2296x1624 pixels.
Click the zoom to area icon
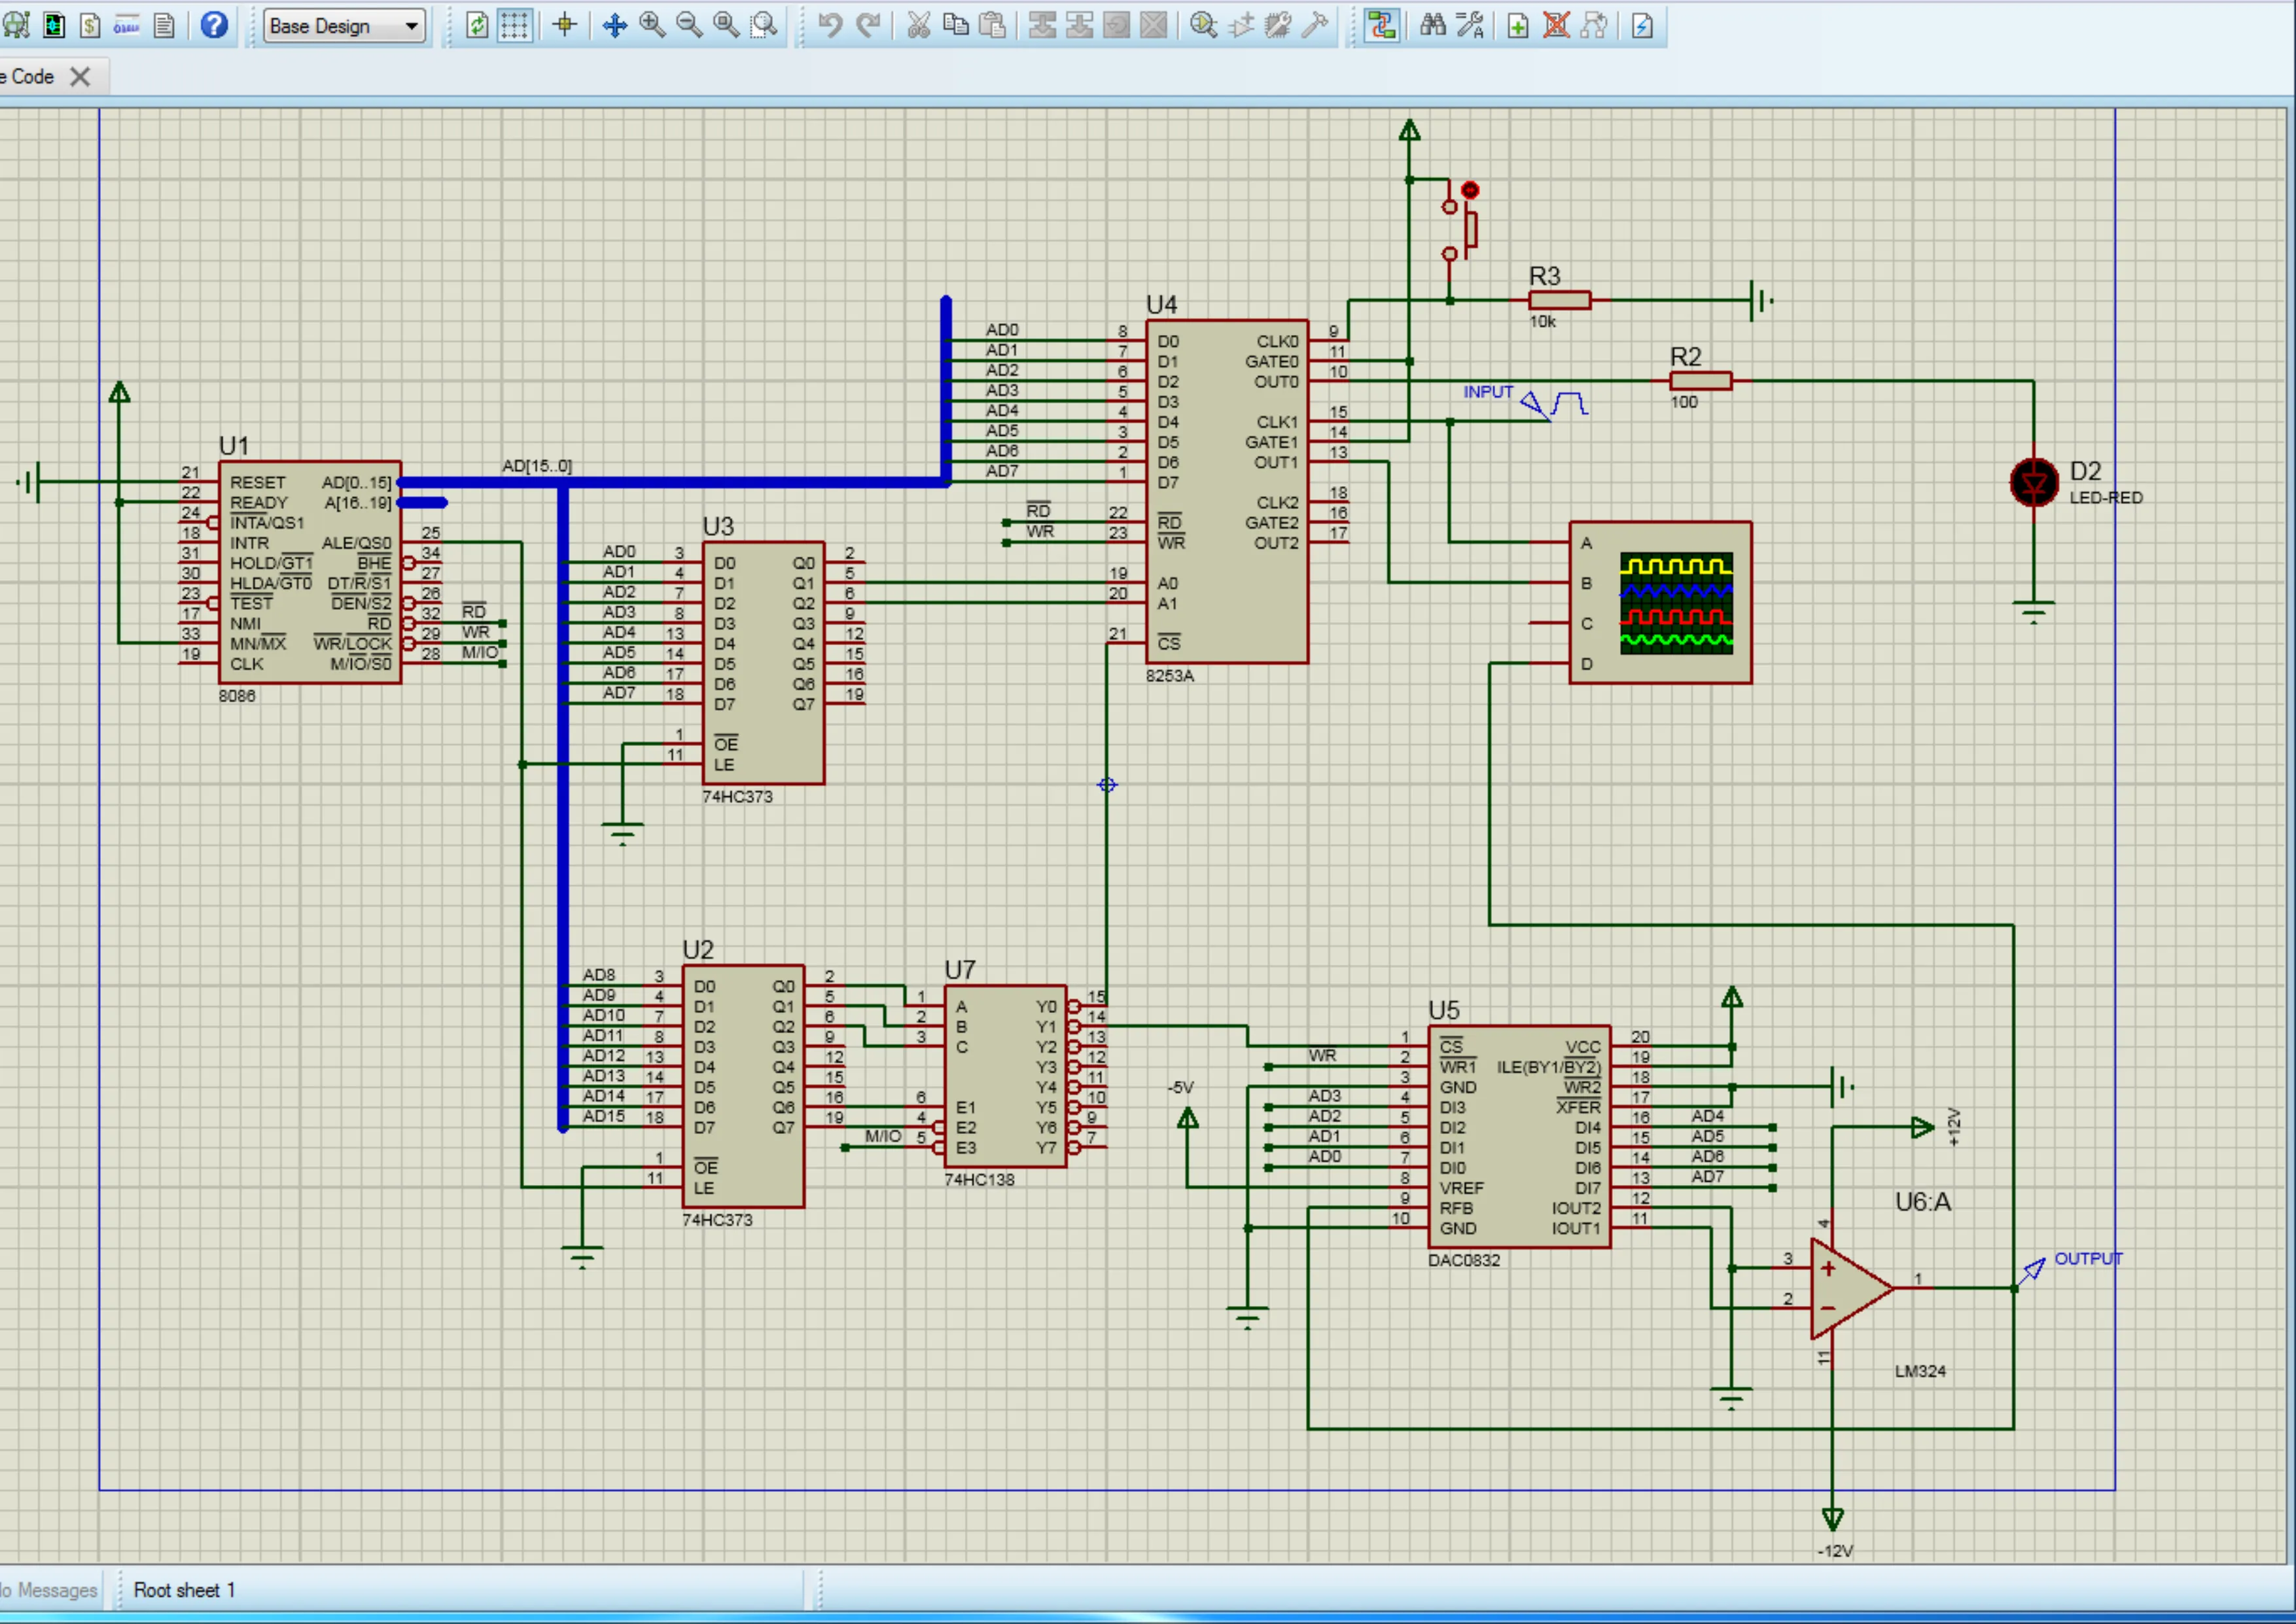tap(764, 26)
